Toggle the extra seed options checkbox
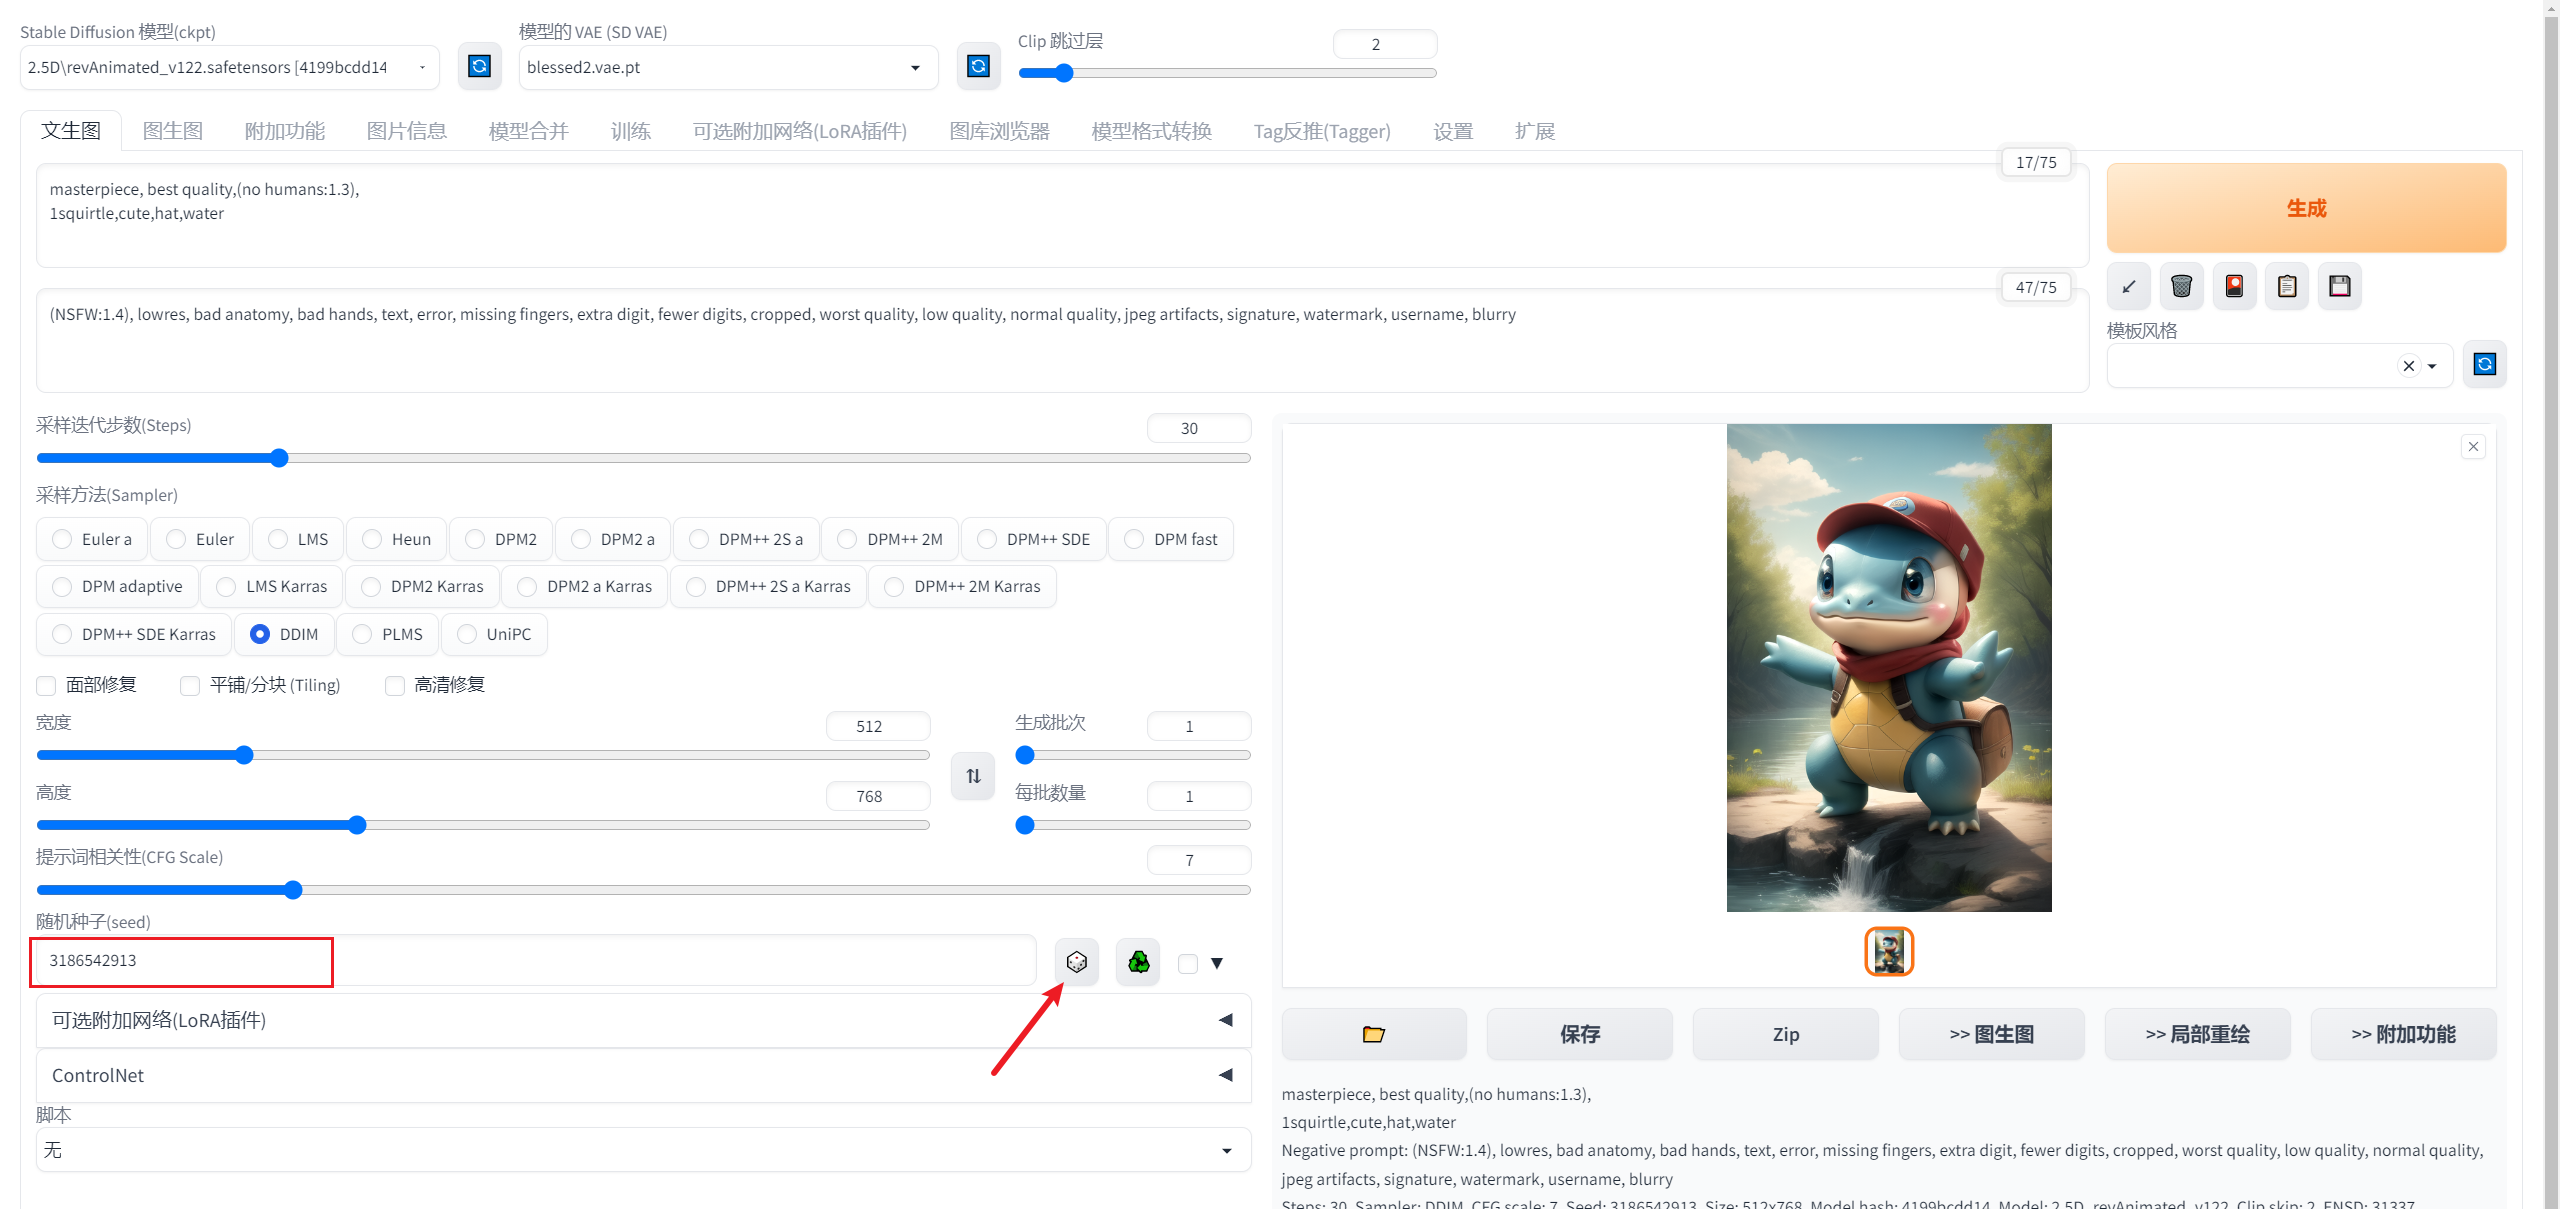 [x=1188, y=964]
